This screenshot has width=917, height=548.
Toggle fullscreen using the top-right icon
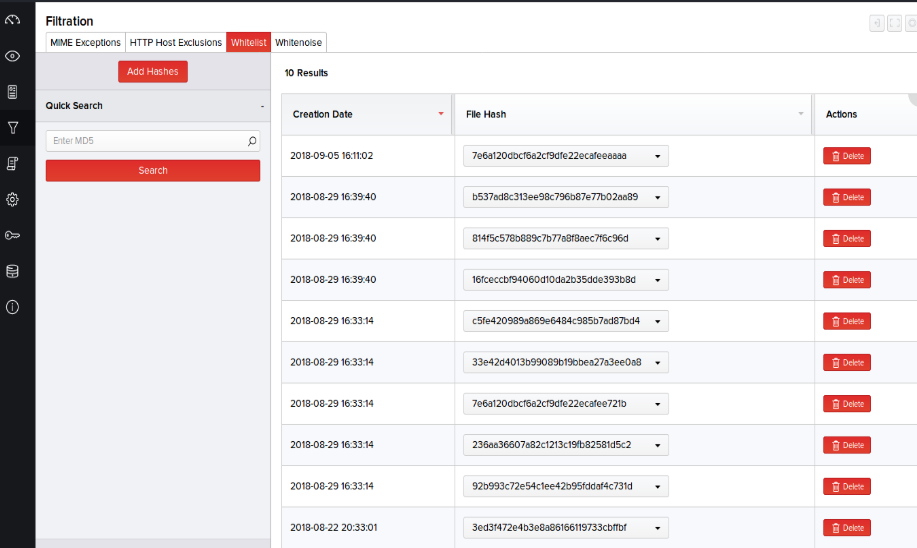pos(893,23)
